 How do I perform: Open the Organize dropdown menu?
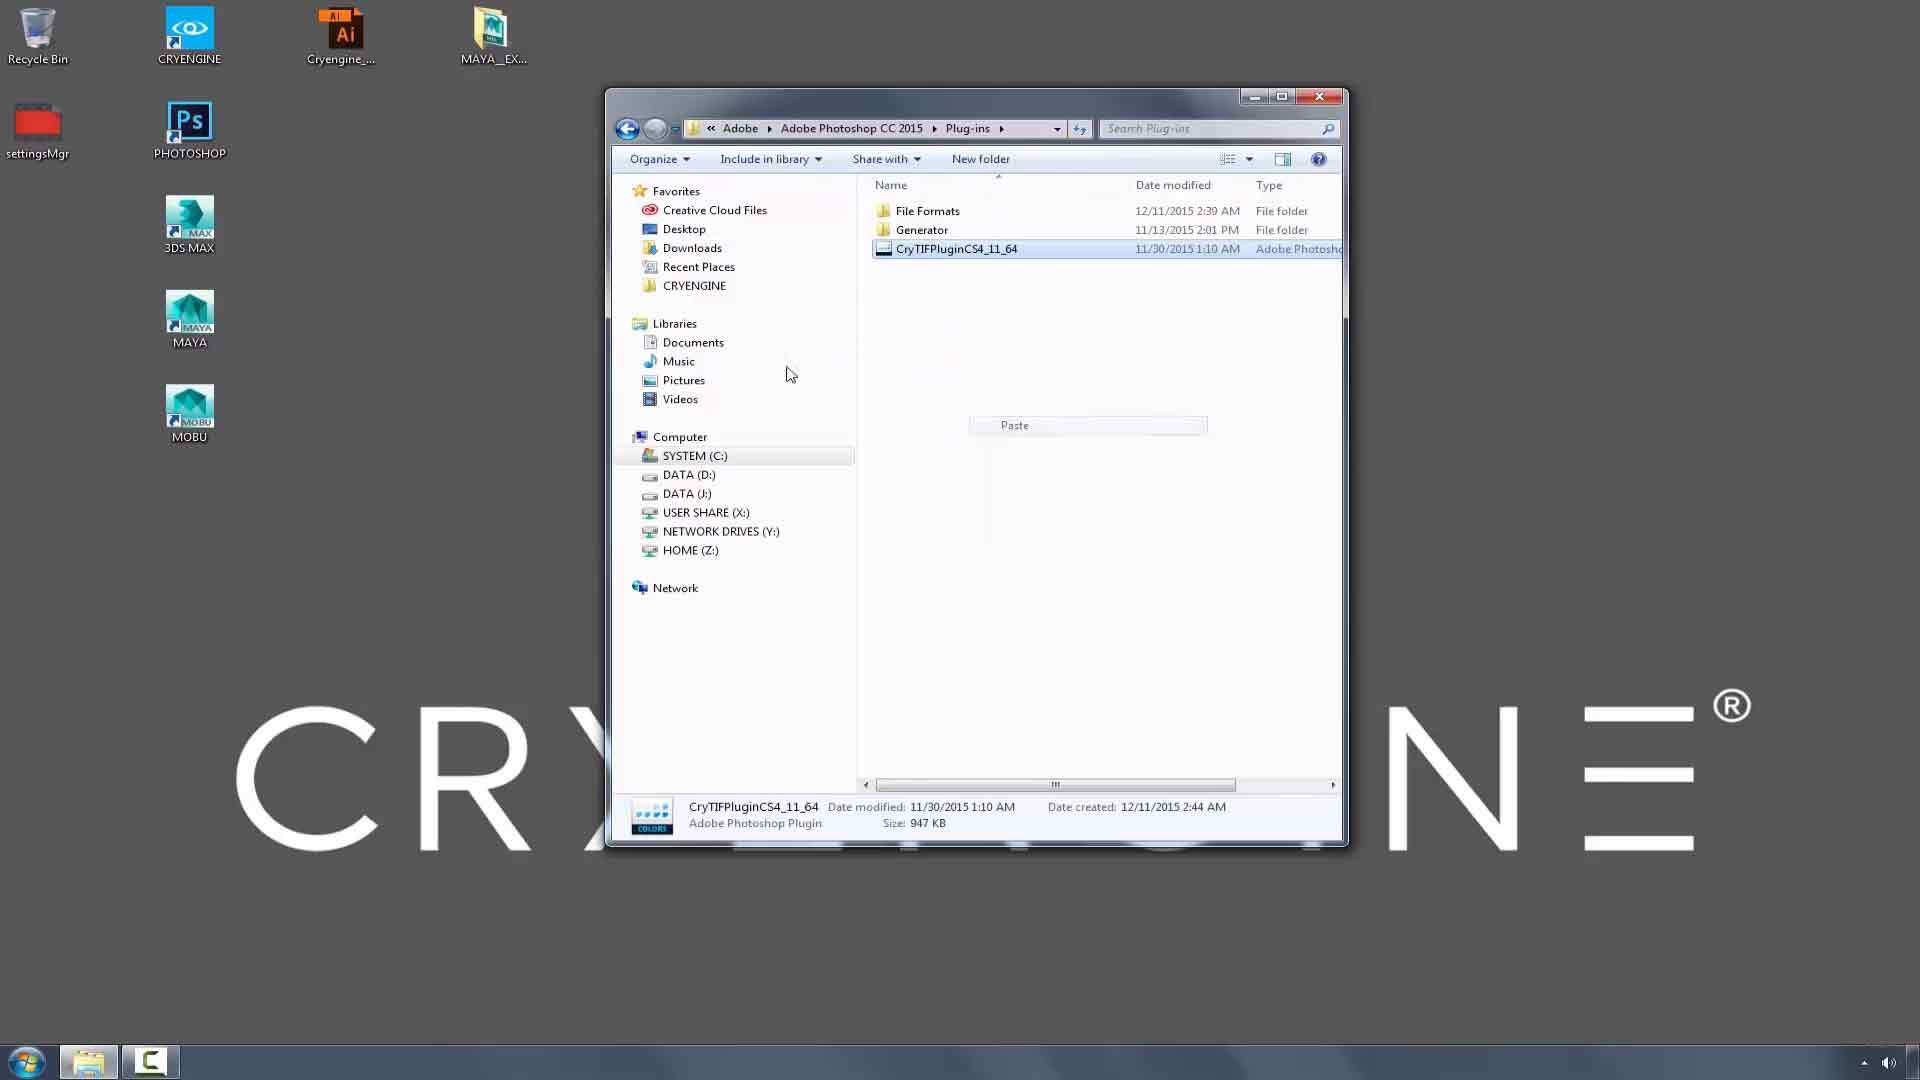click(658, 159)
